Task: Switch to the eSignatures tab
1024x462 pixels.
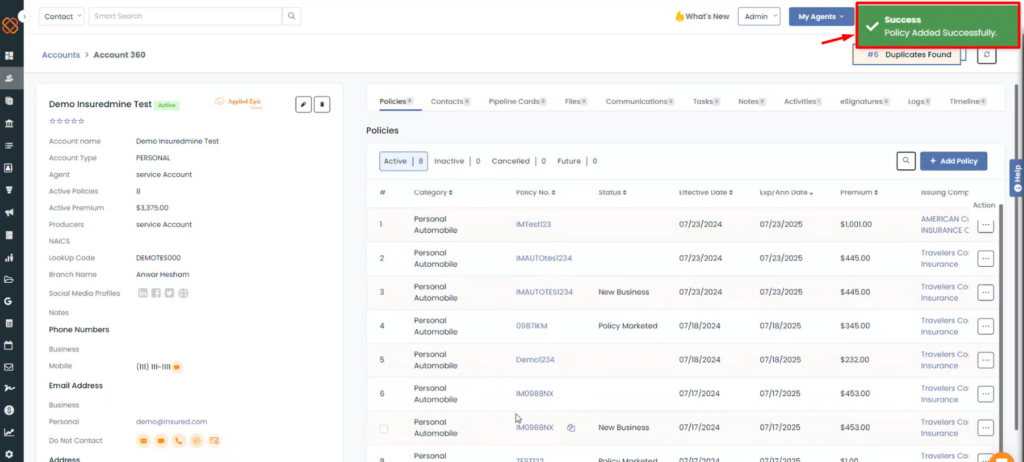Action: click(865, 102)
